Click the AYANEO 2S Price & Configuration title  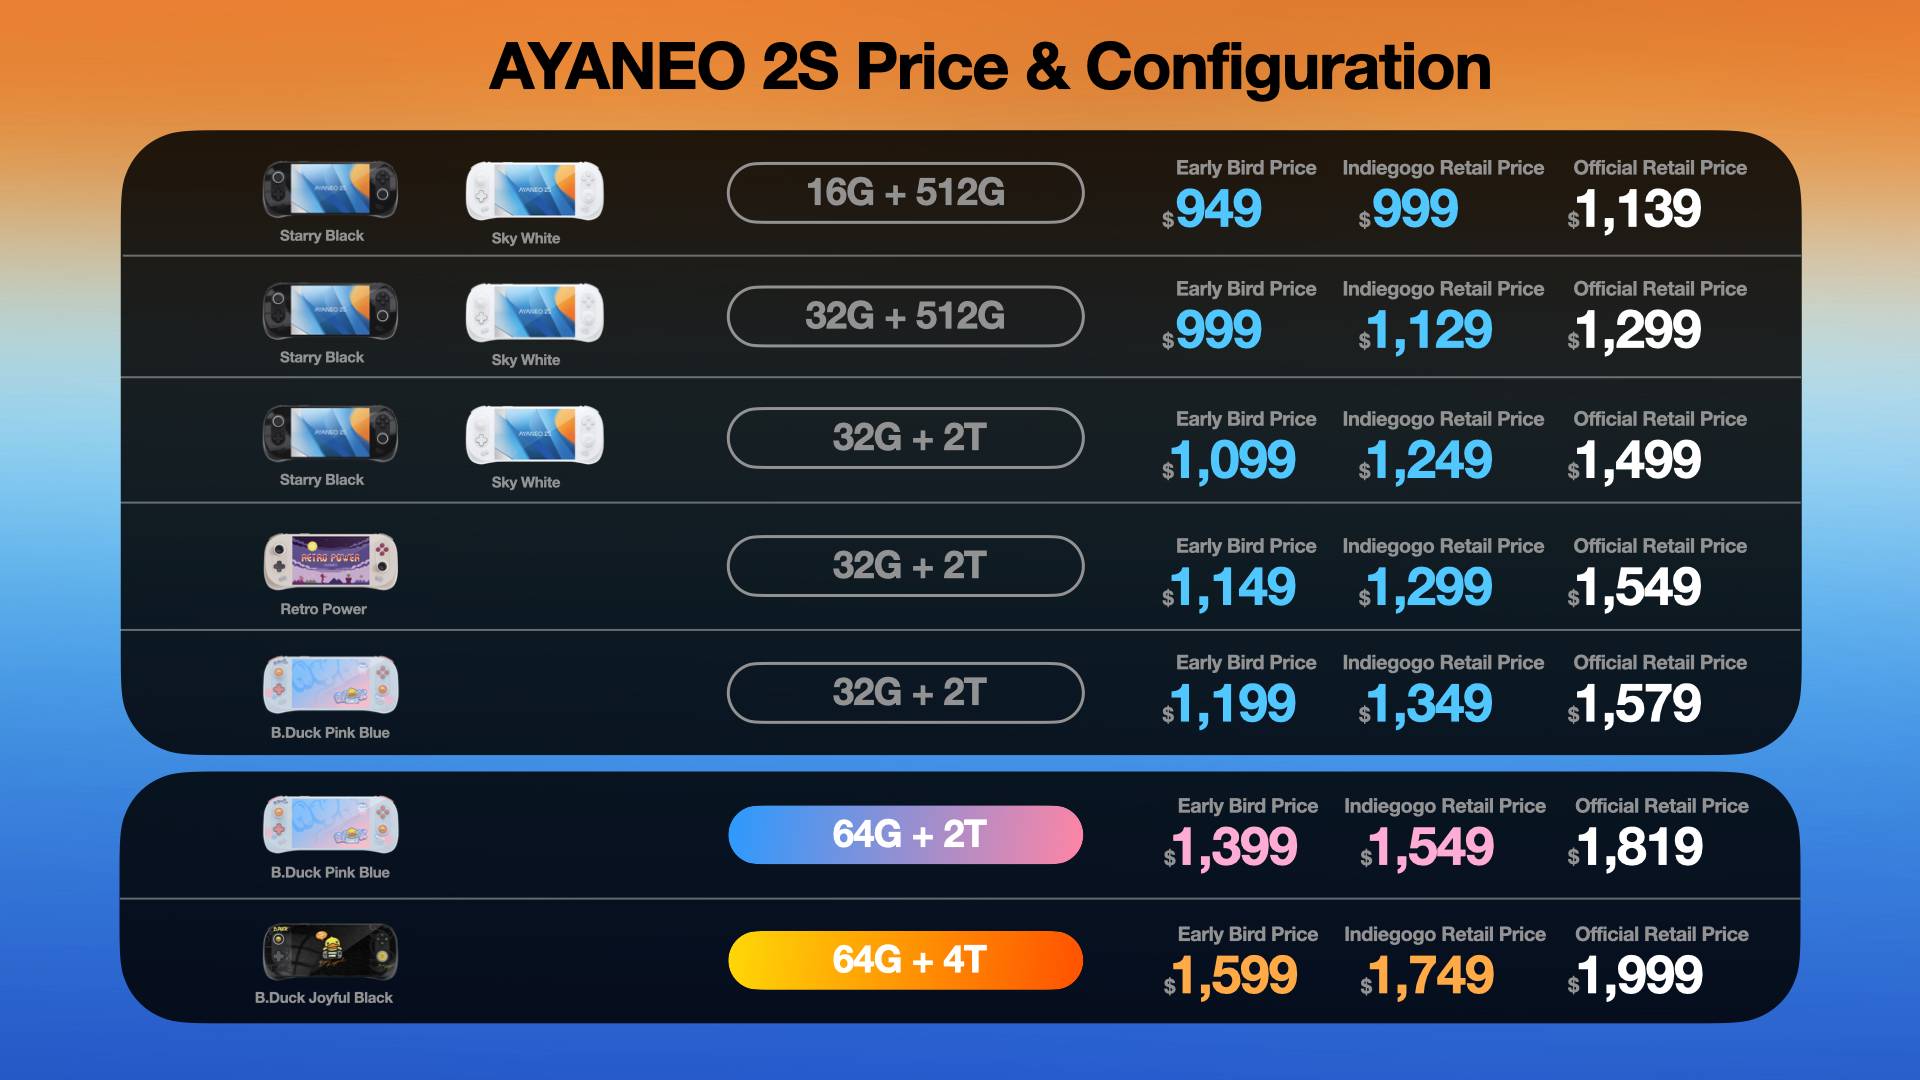990,67
